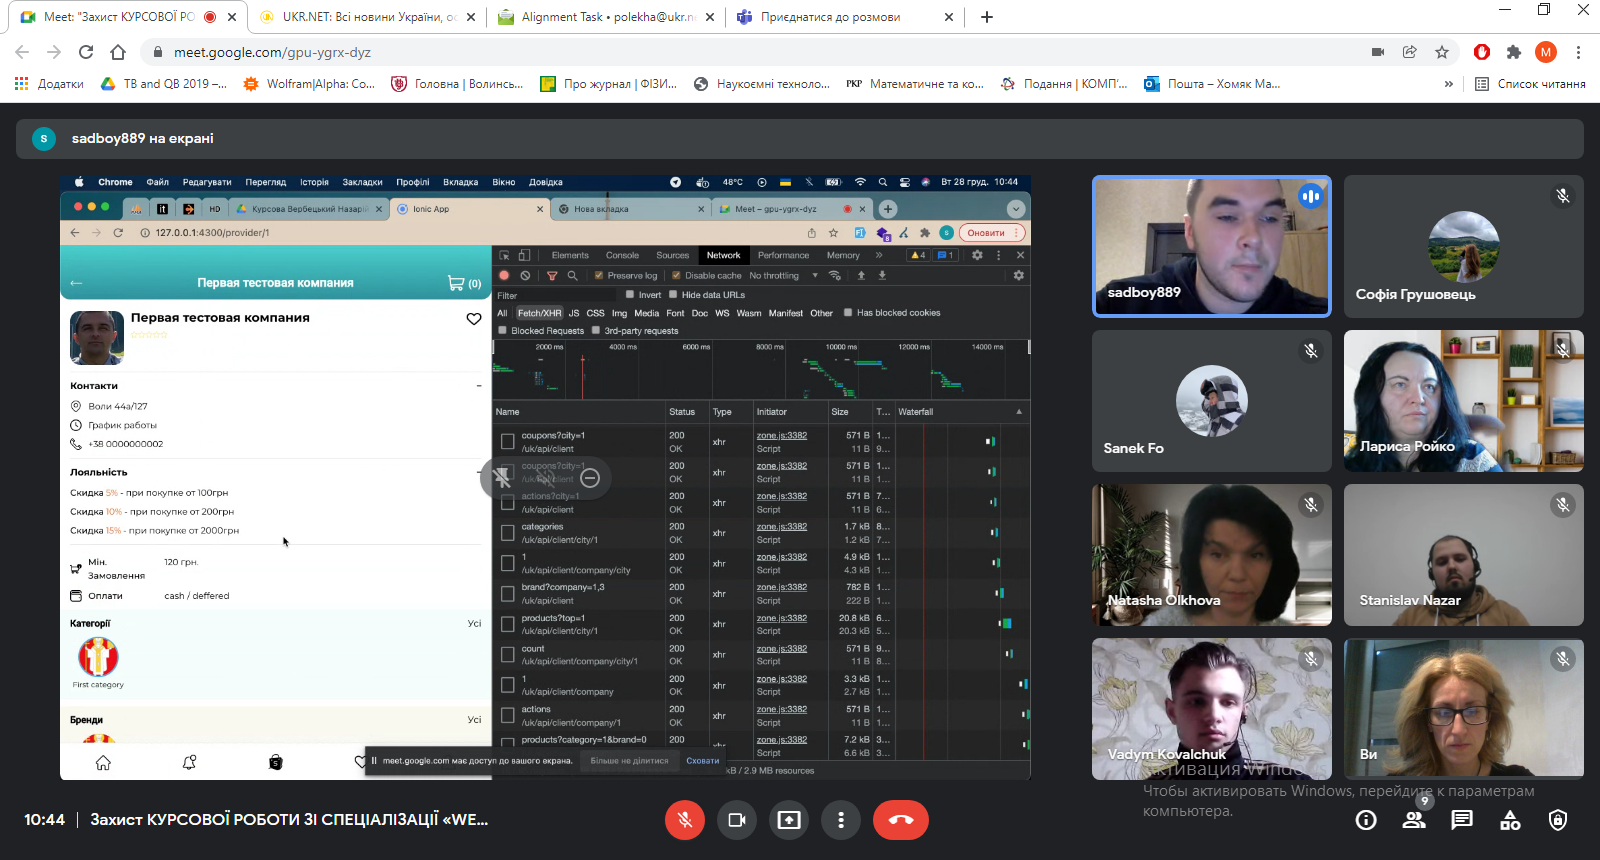Expand the hidden bookmarks overflow chevron
Image resolution: width=1600 pixels, height=860 pixels.
click(x=1448, y=84)
